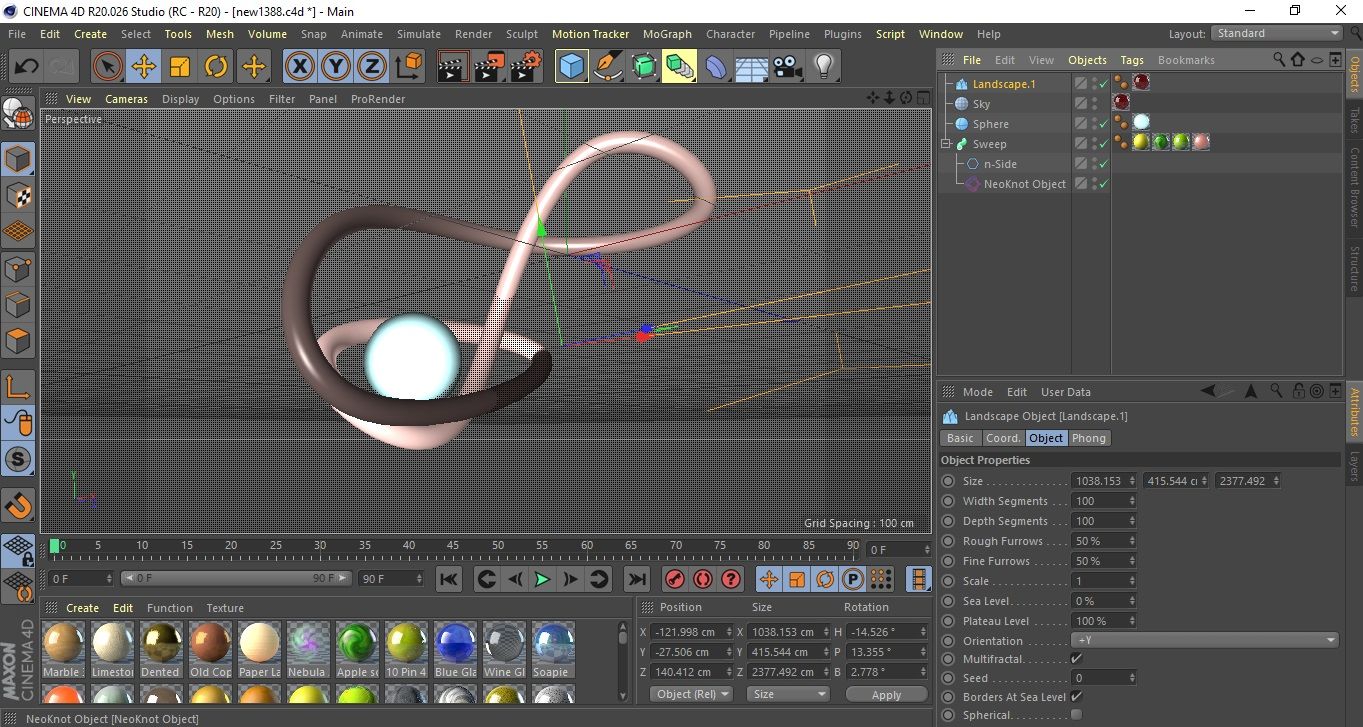This screenshot has height=727, width=1363.
Task: Toggle Z axis lock
Action: (372, 67)
